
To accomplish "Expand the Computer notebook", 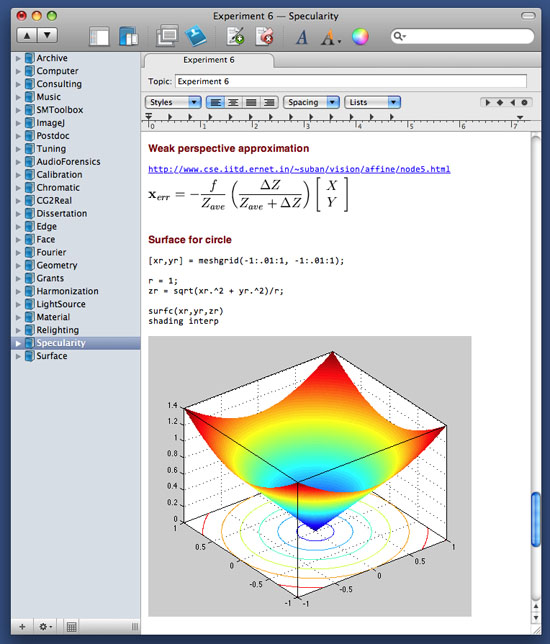I will click(18, 71).
